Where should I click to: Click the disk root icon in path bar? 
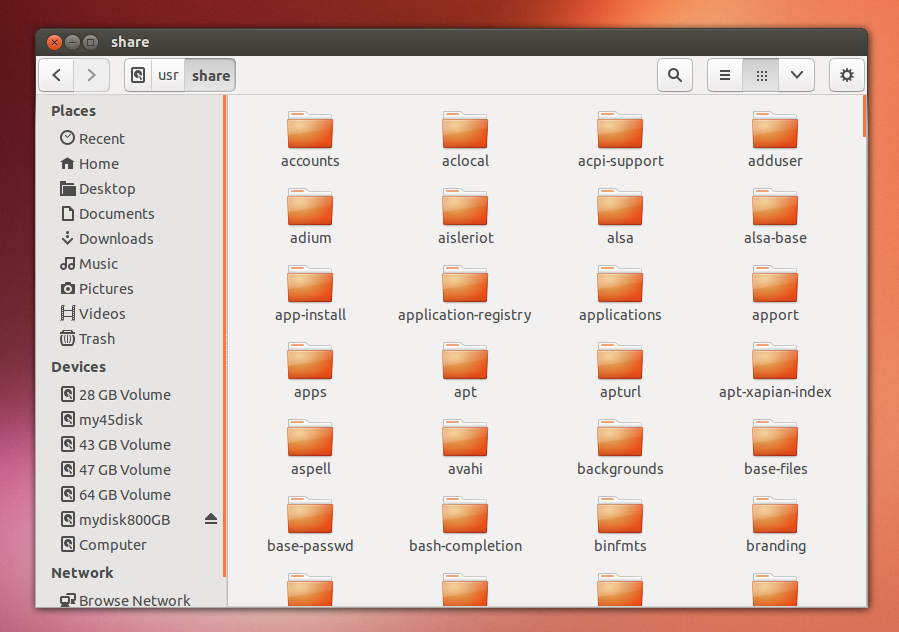click(x=138, y=75)
